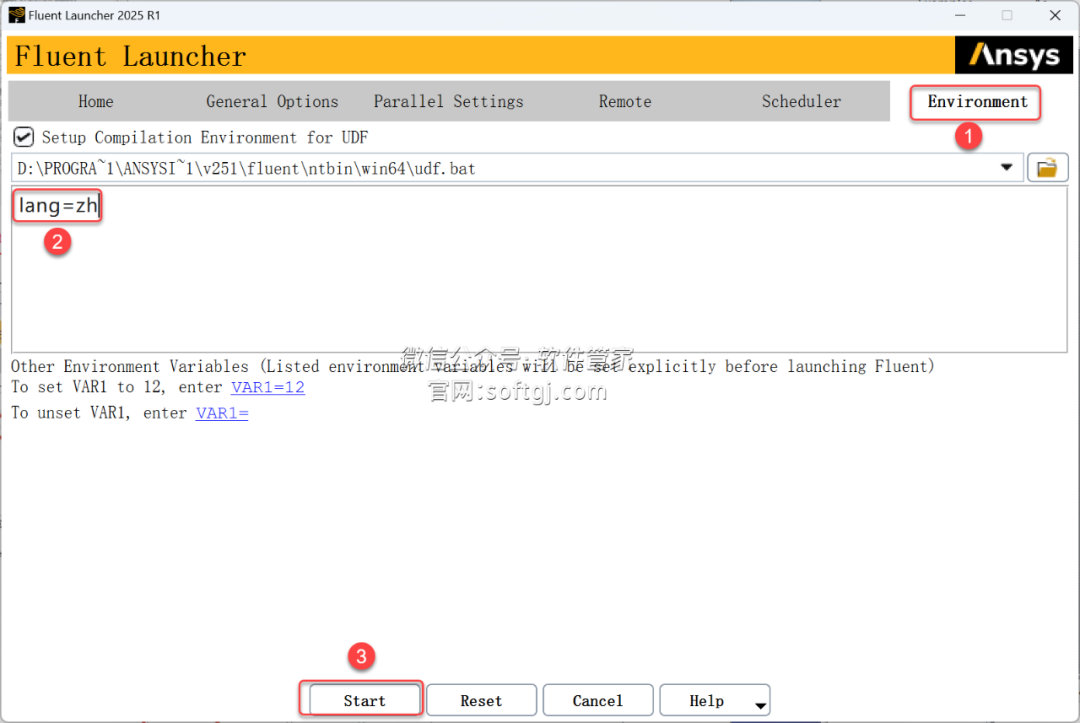The width and height of the screenshot is (1080, 723).
Task: Open the Help button dropdown arrow
Action: tap(760, 705)
